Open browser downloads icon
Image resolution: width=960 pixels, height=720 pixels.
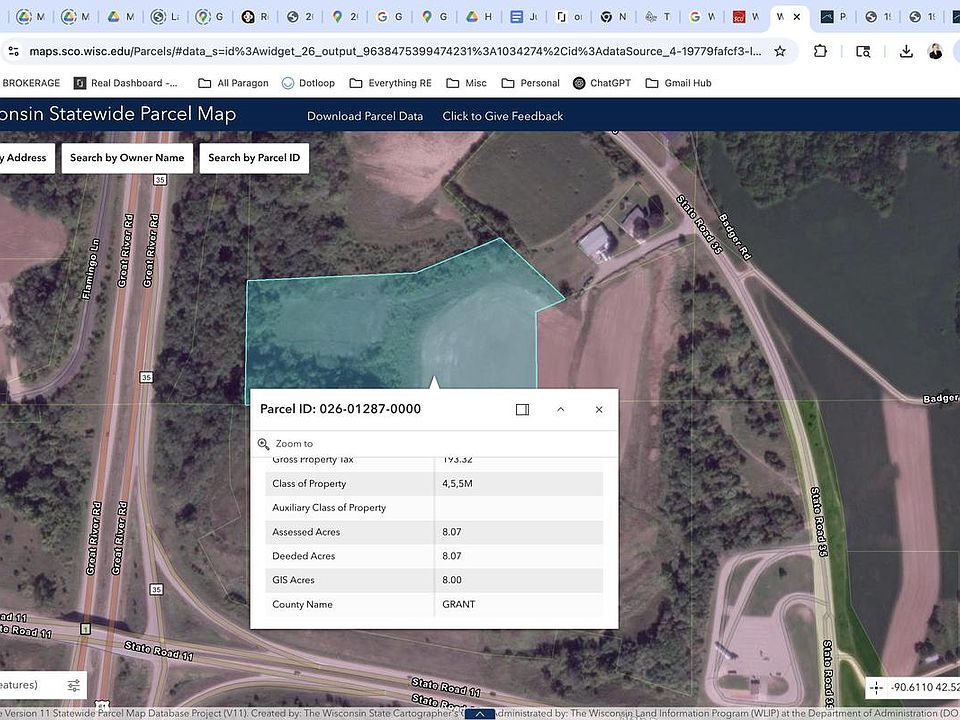pyautogui.click(x=906, y=51)
